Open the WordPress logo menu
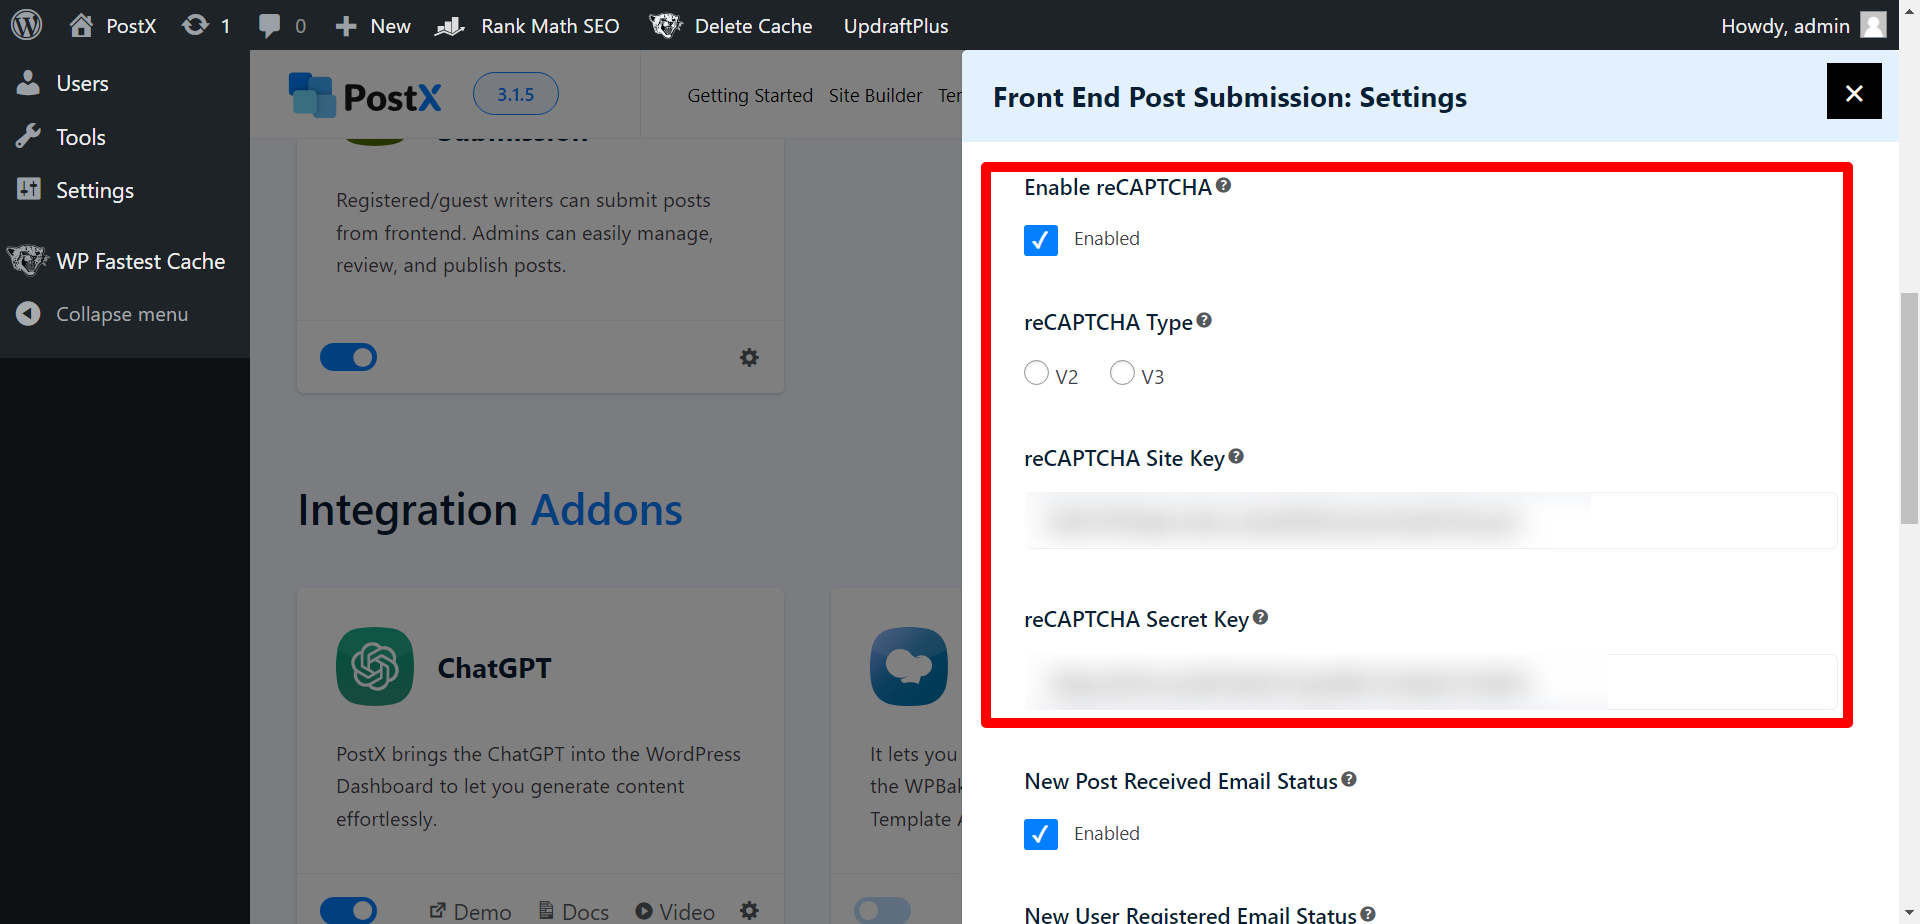Image resolution: width=1920 pixels, height=924 pixels. tap(26, 25)
